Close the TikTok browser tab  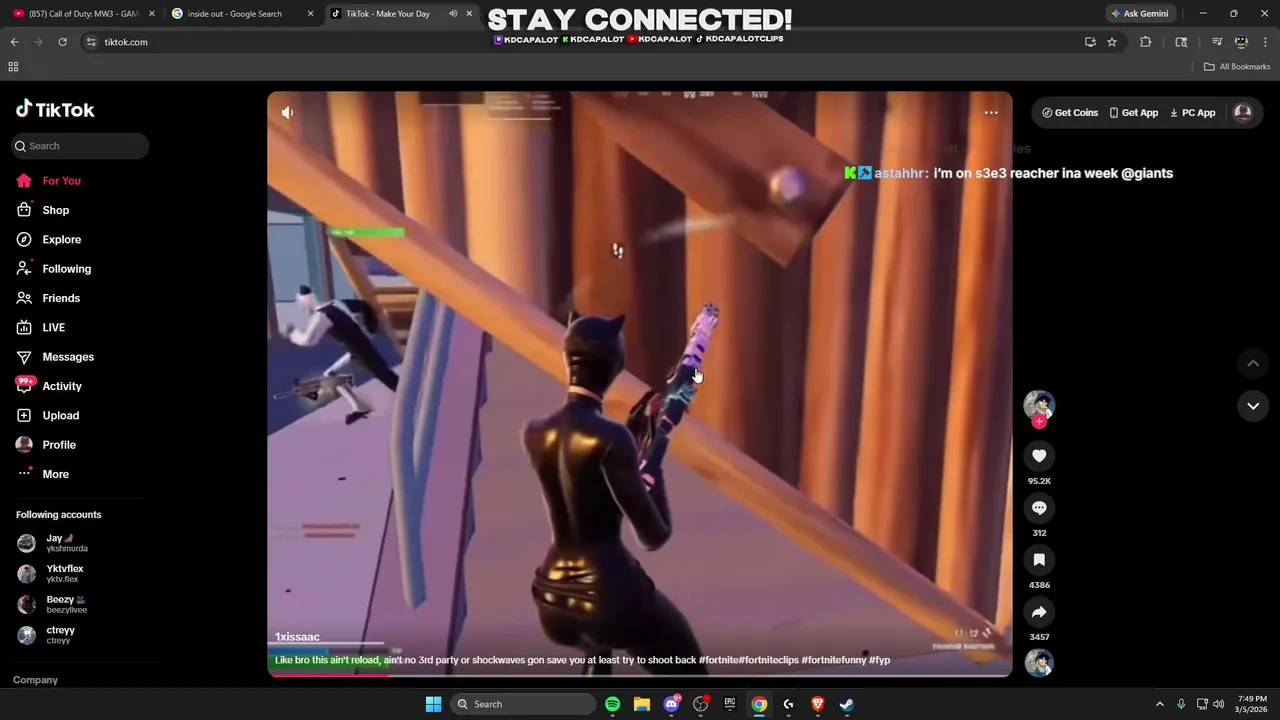pos(469,14)
